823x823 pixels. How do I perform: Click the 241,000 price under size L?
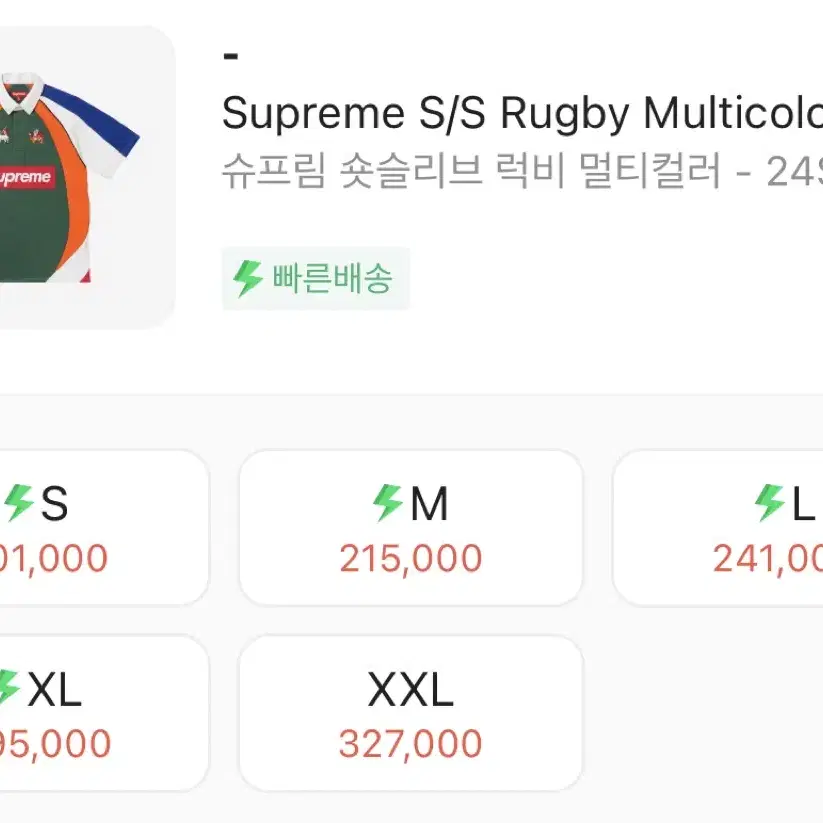coord(768,558)
